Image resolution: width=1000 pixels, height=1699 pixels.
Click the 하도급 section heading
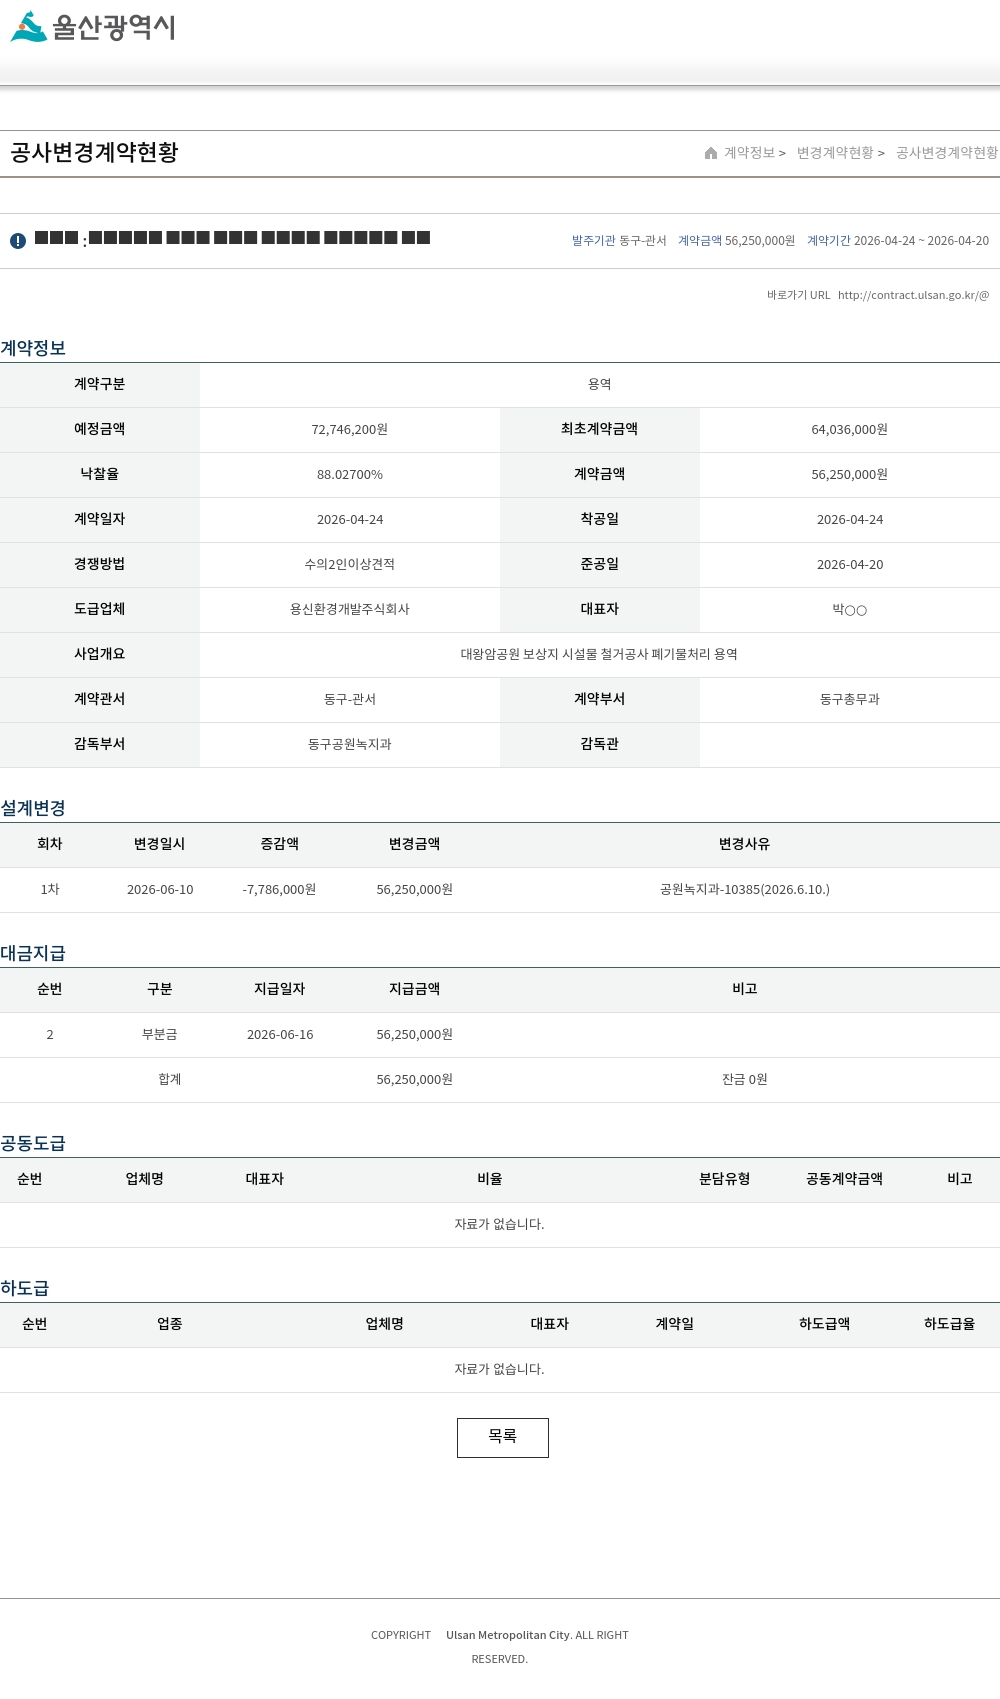25,1288
